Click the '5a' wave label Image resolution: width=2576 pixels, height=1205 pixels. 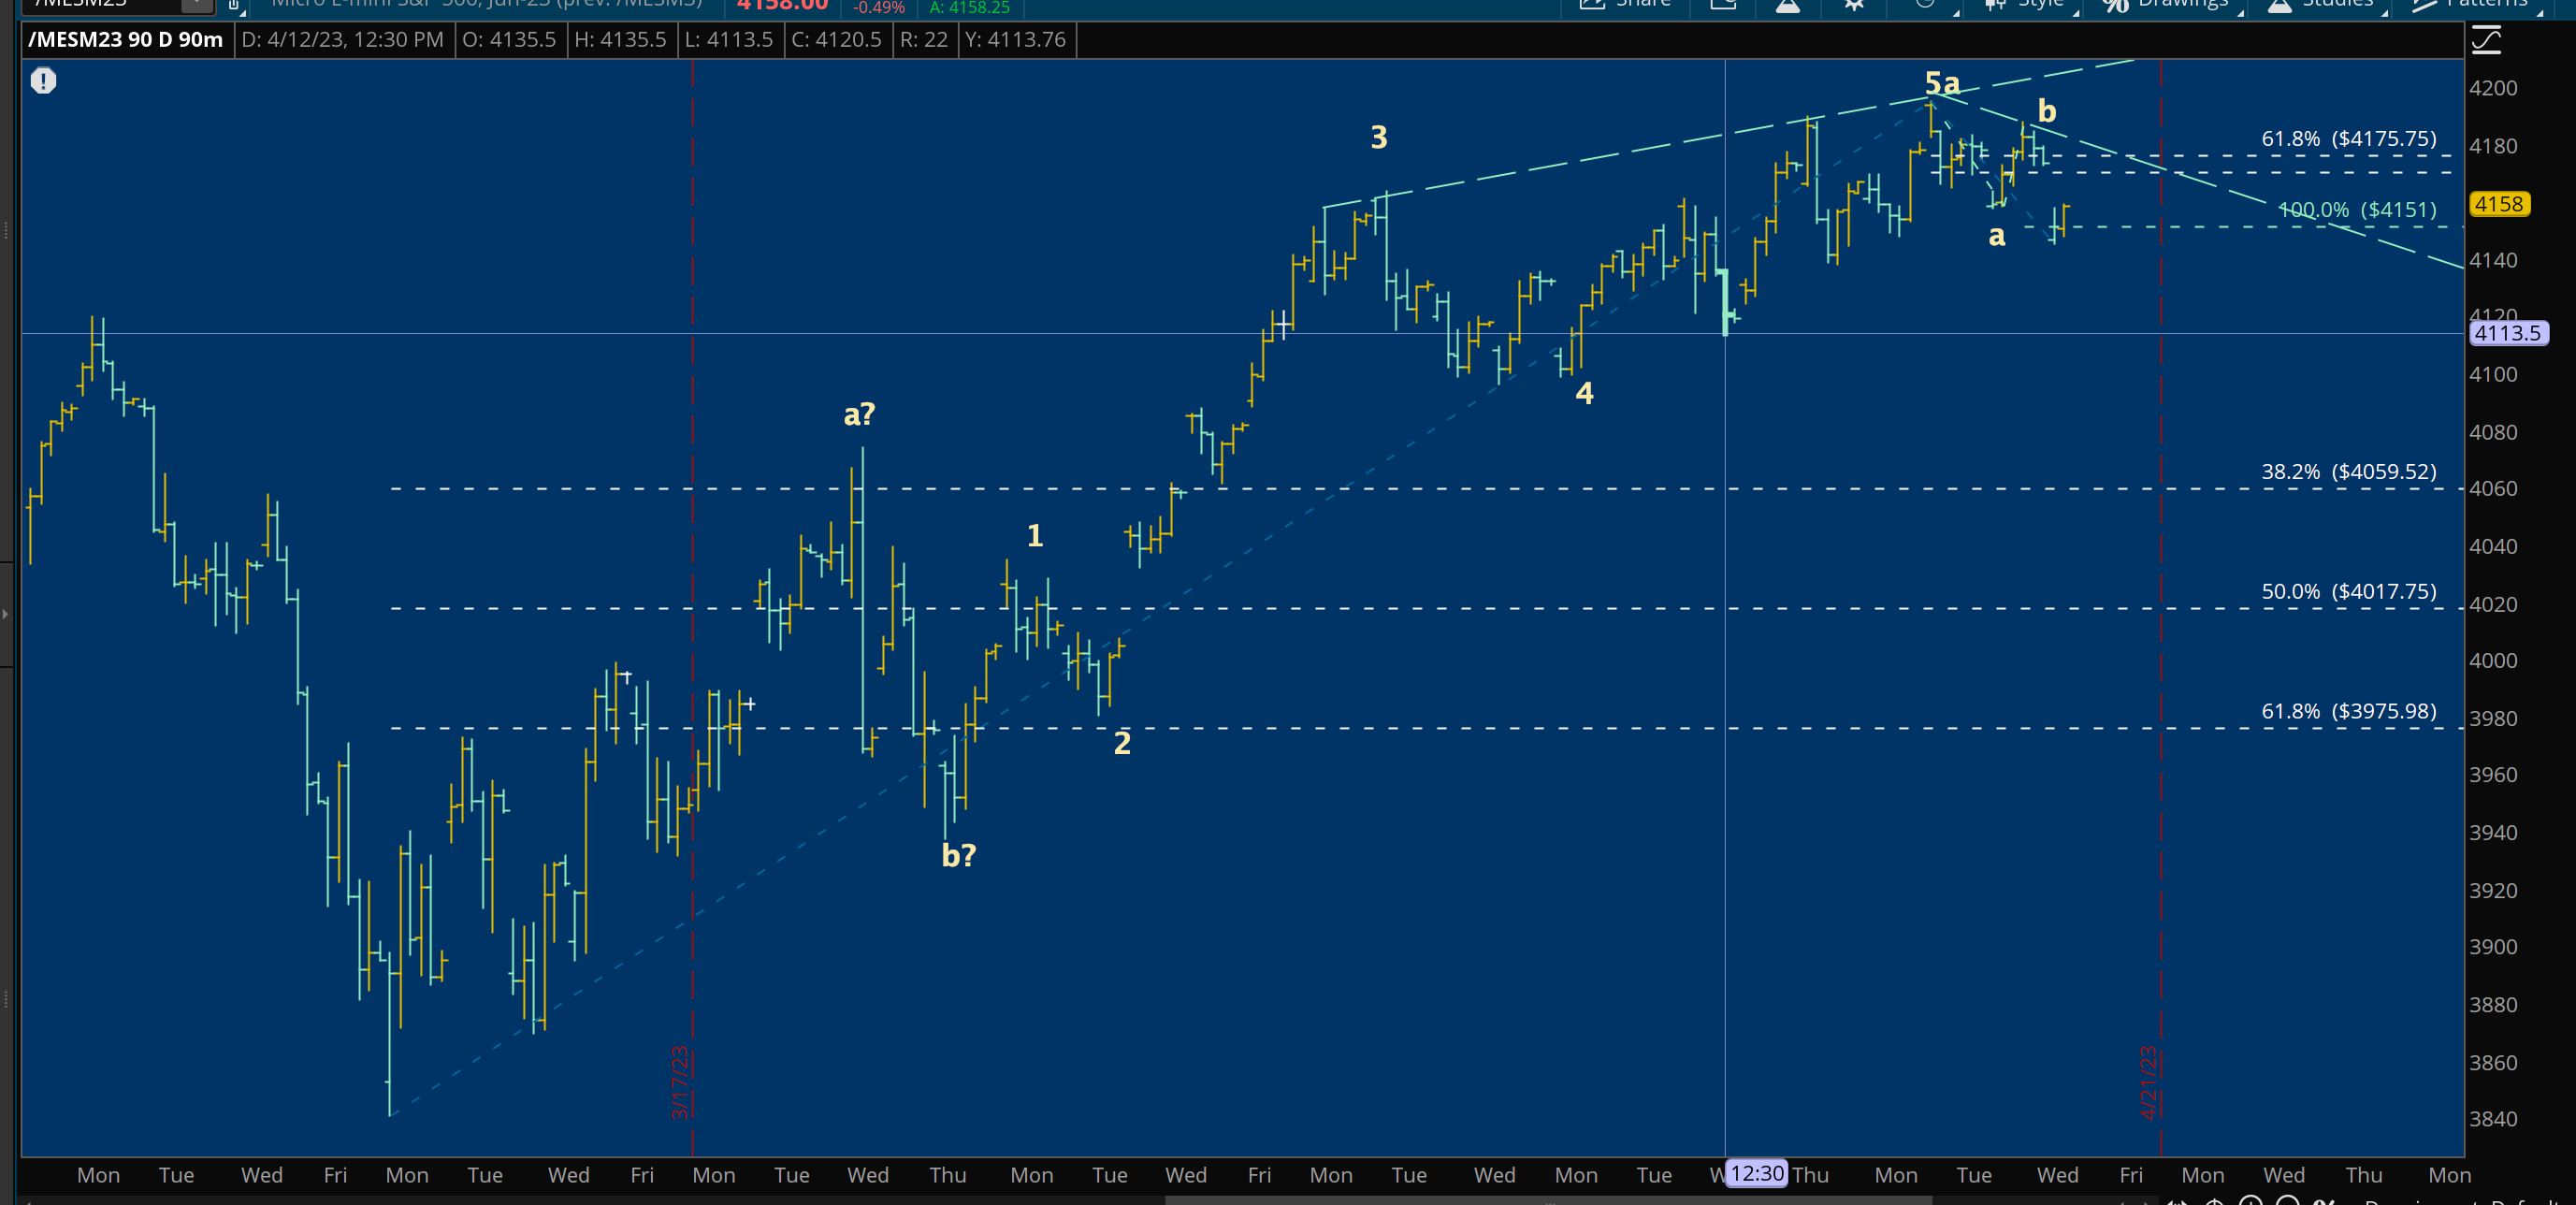1942,82
